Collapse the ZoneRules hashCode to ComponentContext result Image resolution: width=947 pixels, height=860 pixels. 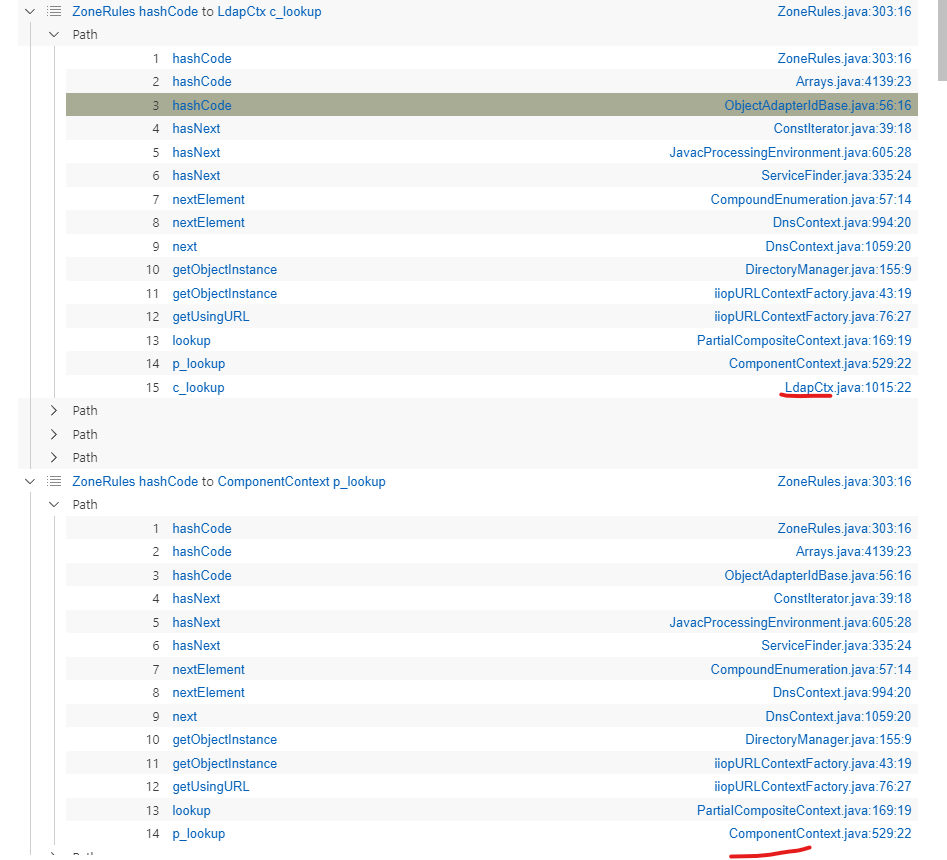click(30, 482)
